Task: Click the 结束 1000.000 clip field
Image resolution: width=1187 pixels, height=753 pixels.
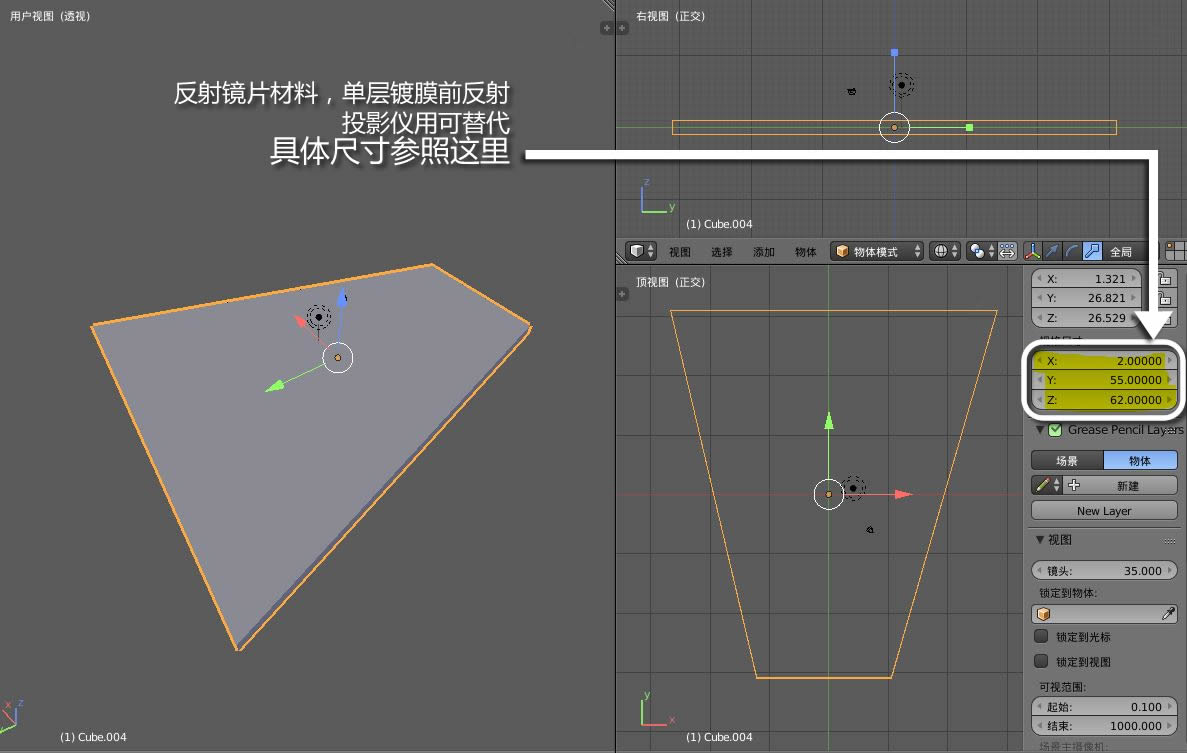Action: pos(1104,726)
